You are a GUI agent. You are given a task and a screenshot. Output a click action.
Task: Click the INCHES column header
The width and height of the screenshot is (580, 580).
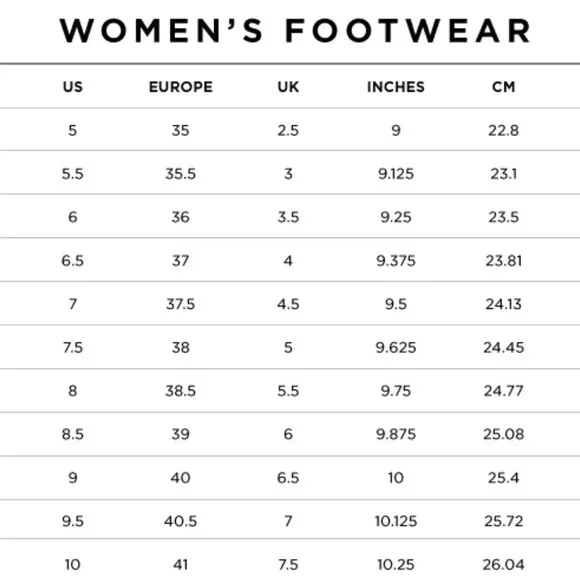click(x=396, y=87)
